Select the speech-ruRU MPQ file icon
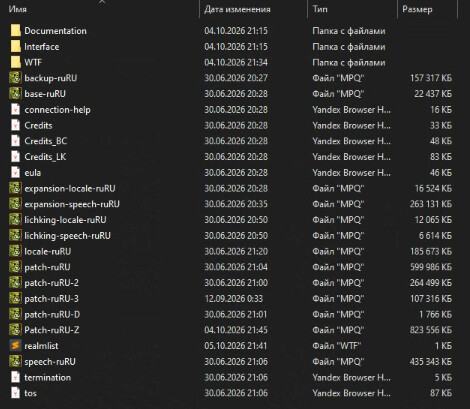 point(15,361)
